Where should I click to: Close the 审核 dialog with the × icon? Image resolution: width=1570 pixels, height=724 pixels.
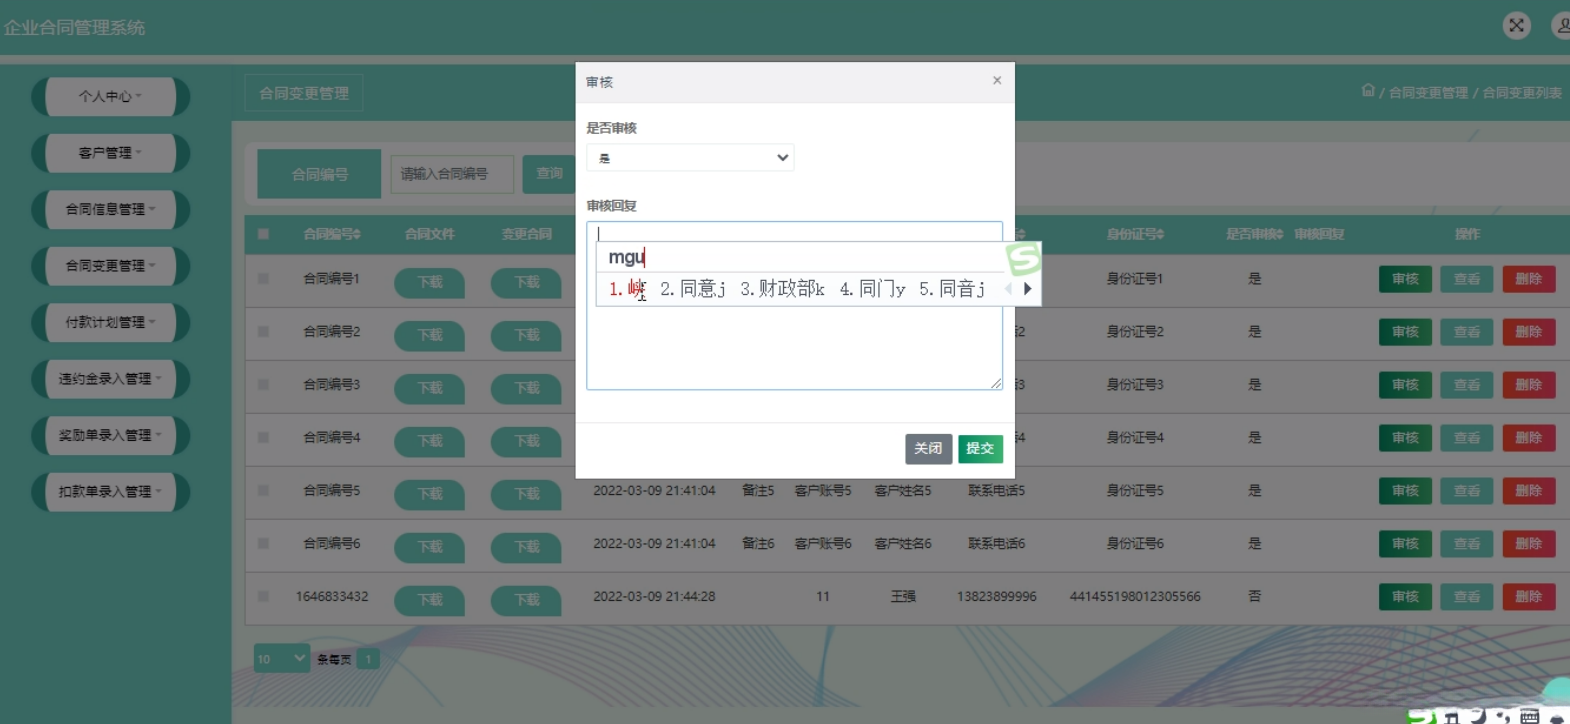(x=997, y=81)
